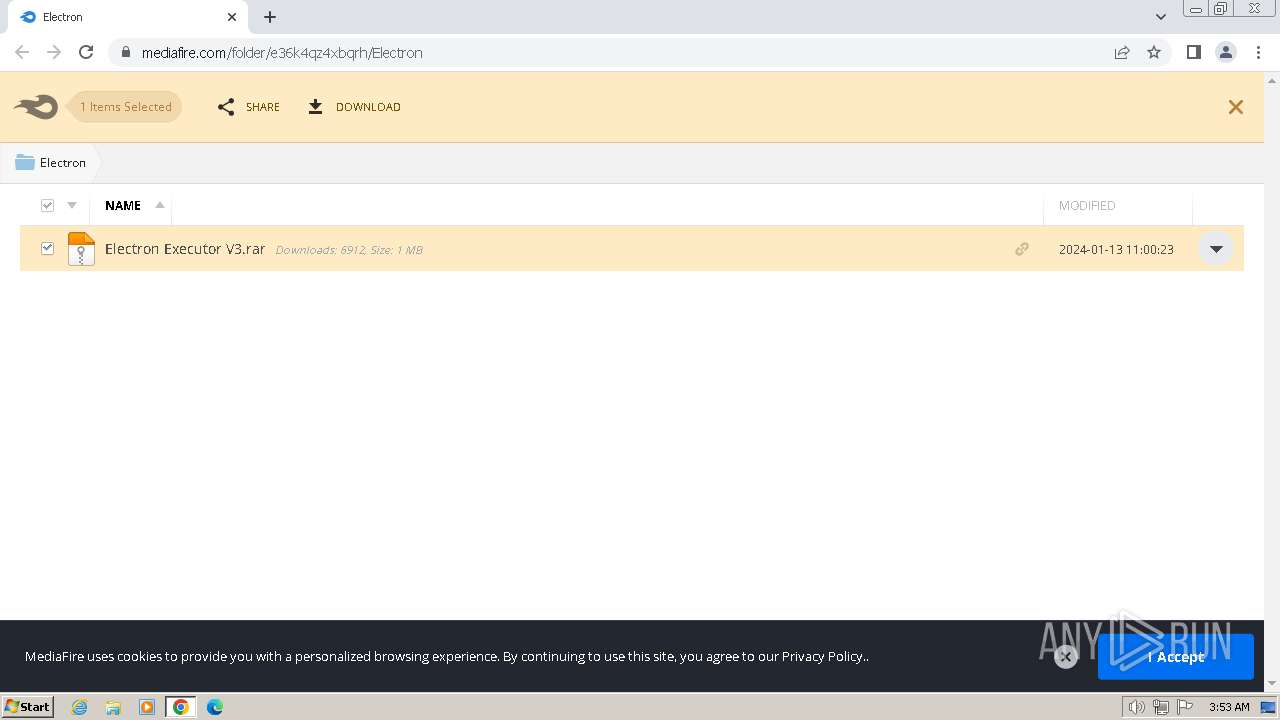The width and height of the screenshot is (1280, 720).
Task: Go forward in browser history
Action: pyautogui.click(x=54, y=52)
